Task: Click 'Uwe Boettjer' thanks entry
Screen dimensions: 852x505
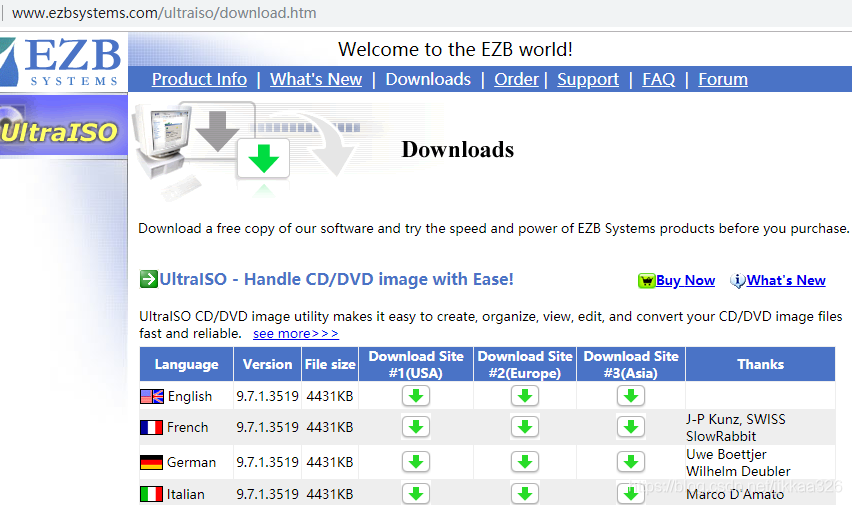Action: (x=726, y=454)
